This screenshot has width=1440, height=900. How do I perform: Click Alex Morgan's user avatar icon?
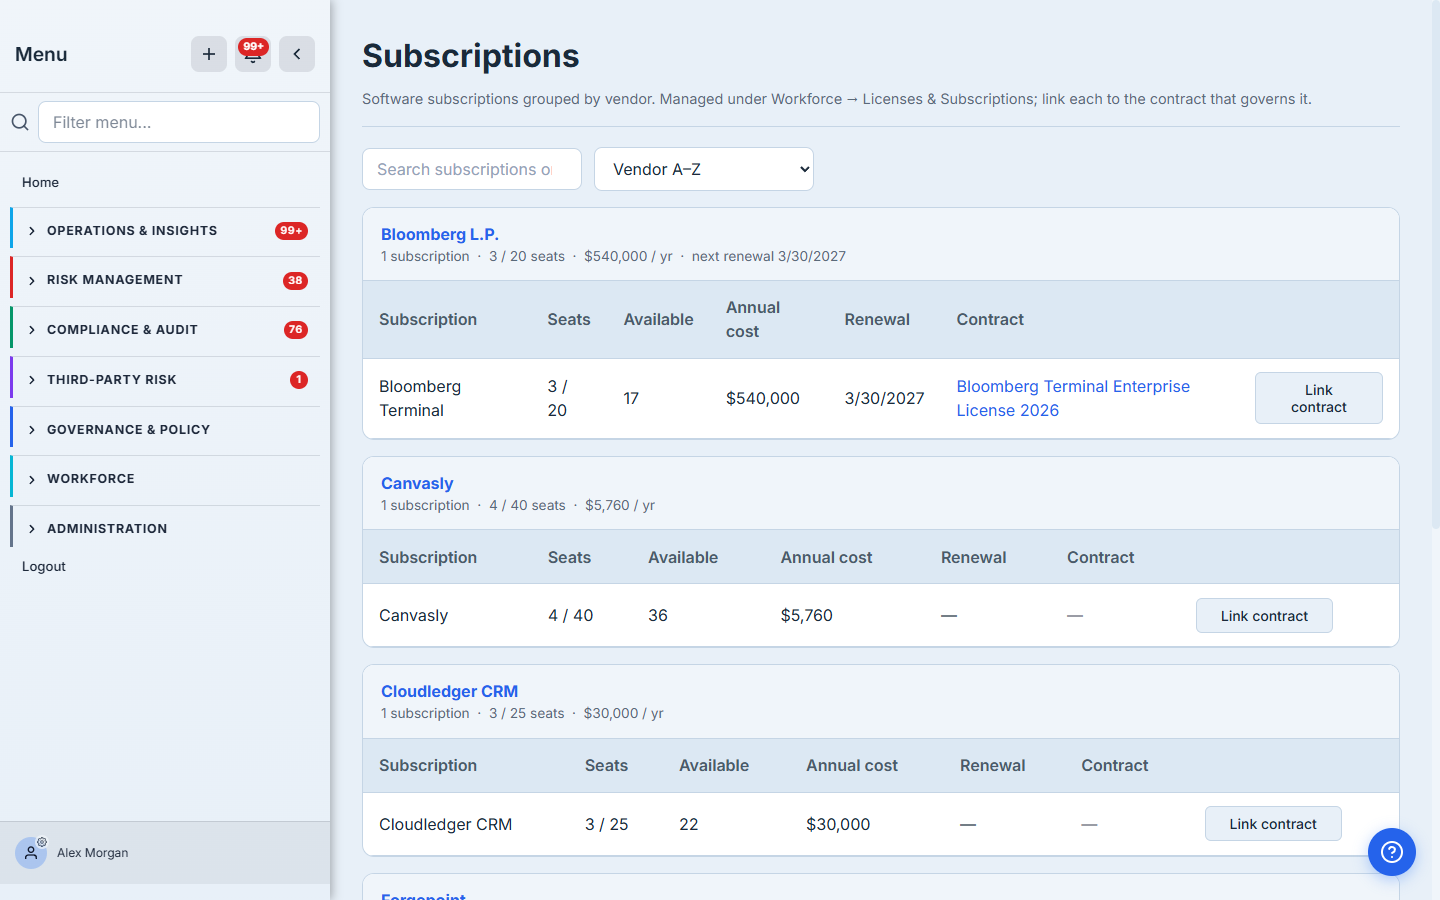[31, 853]
